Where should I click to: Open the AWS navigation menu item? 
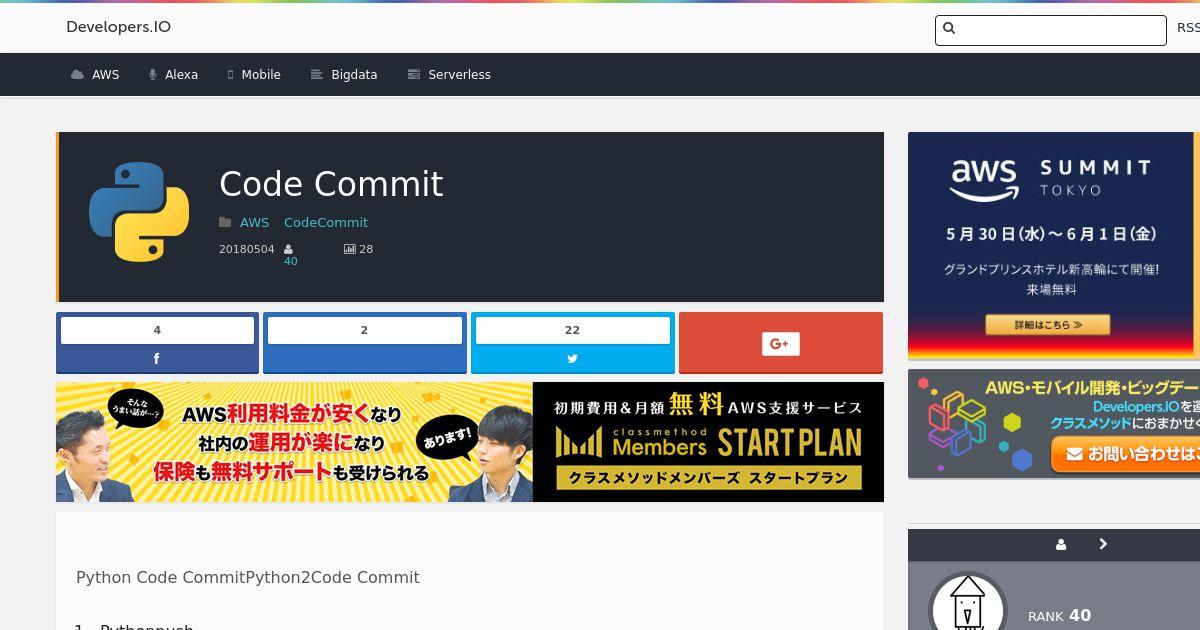click(x=95, y=75)
